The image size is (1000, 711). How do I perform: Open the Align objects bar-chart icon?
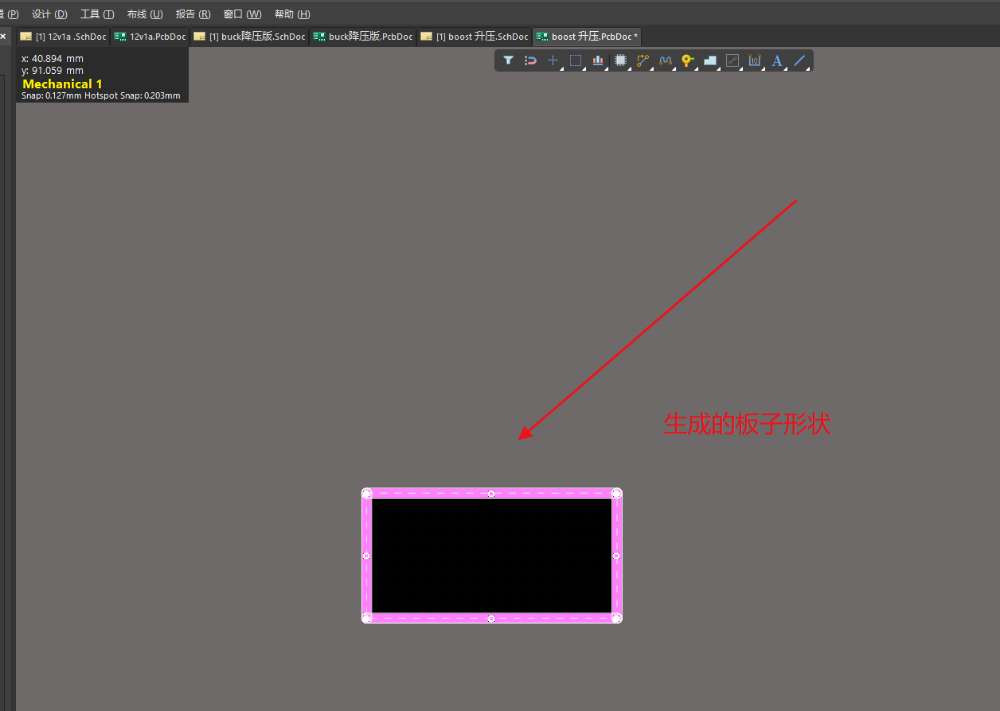pos(598,61)
